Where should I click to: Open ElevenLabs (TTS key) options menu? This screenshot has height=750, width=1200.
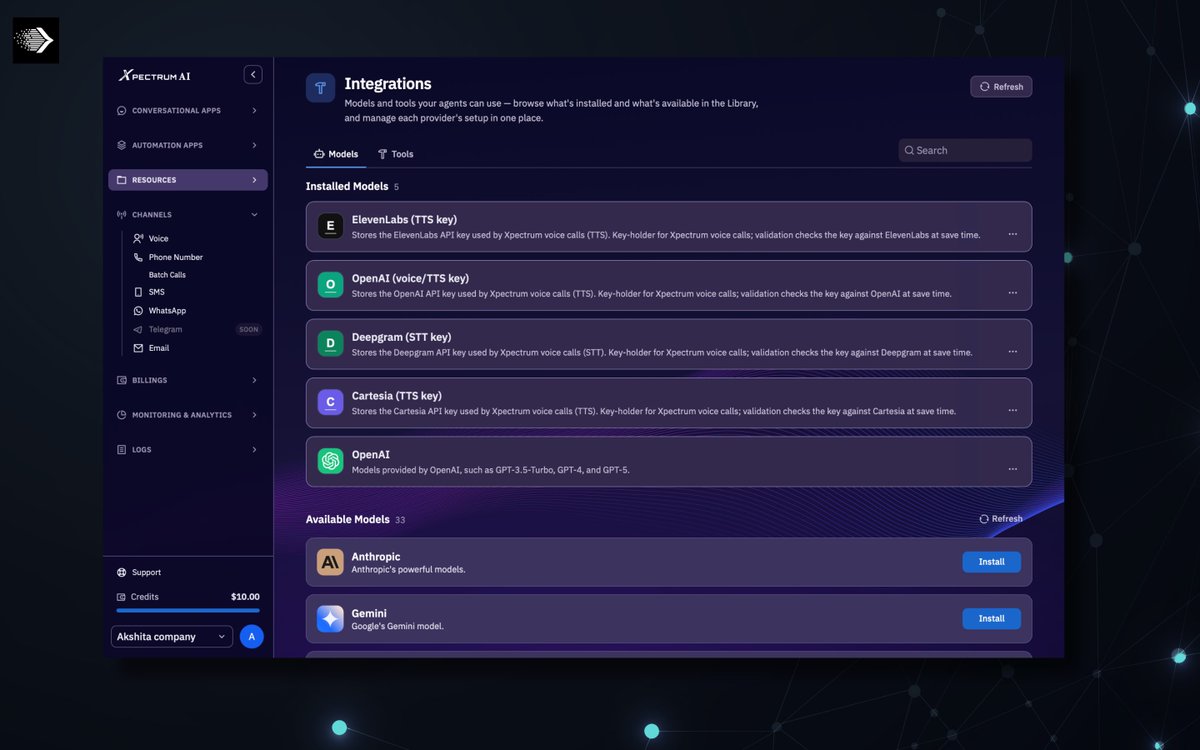(x=1013, y=234)
